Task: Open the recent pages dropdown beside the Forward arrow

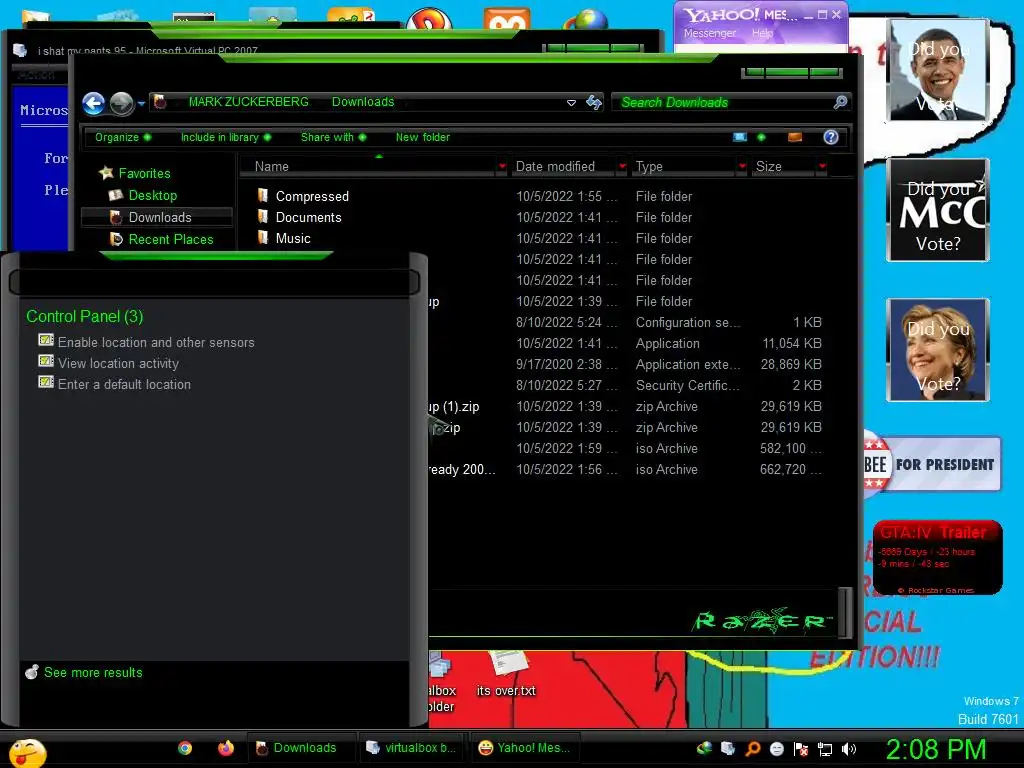Action: coord(141,103)
